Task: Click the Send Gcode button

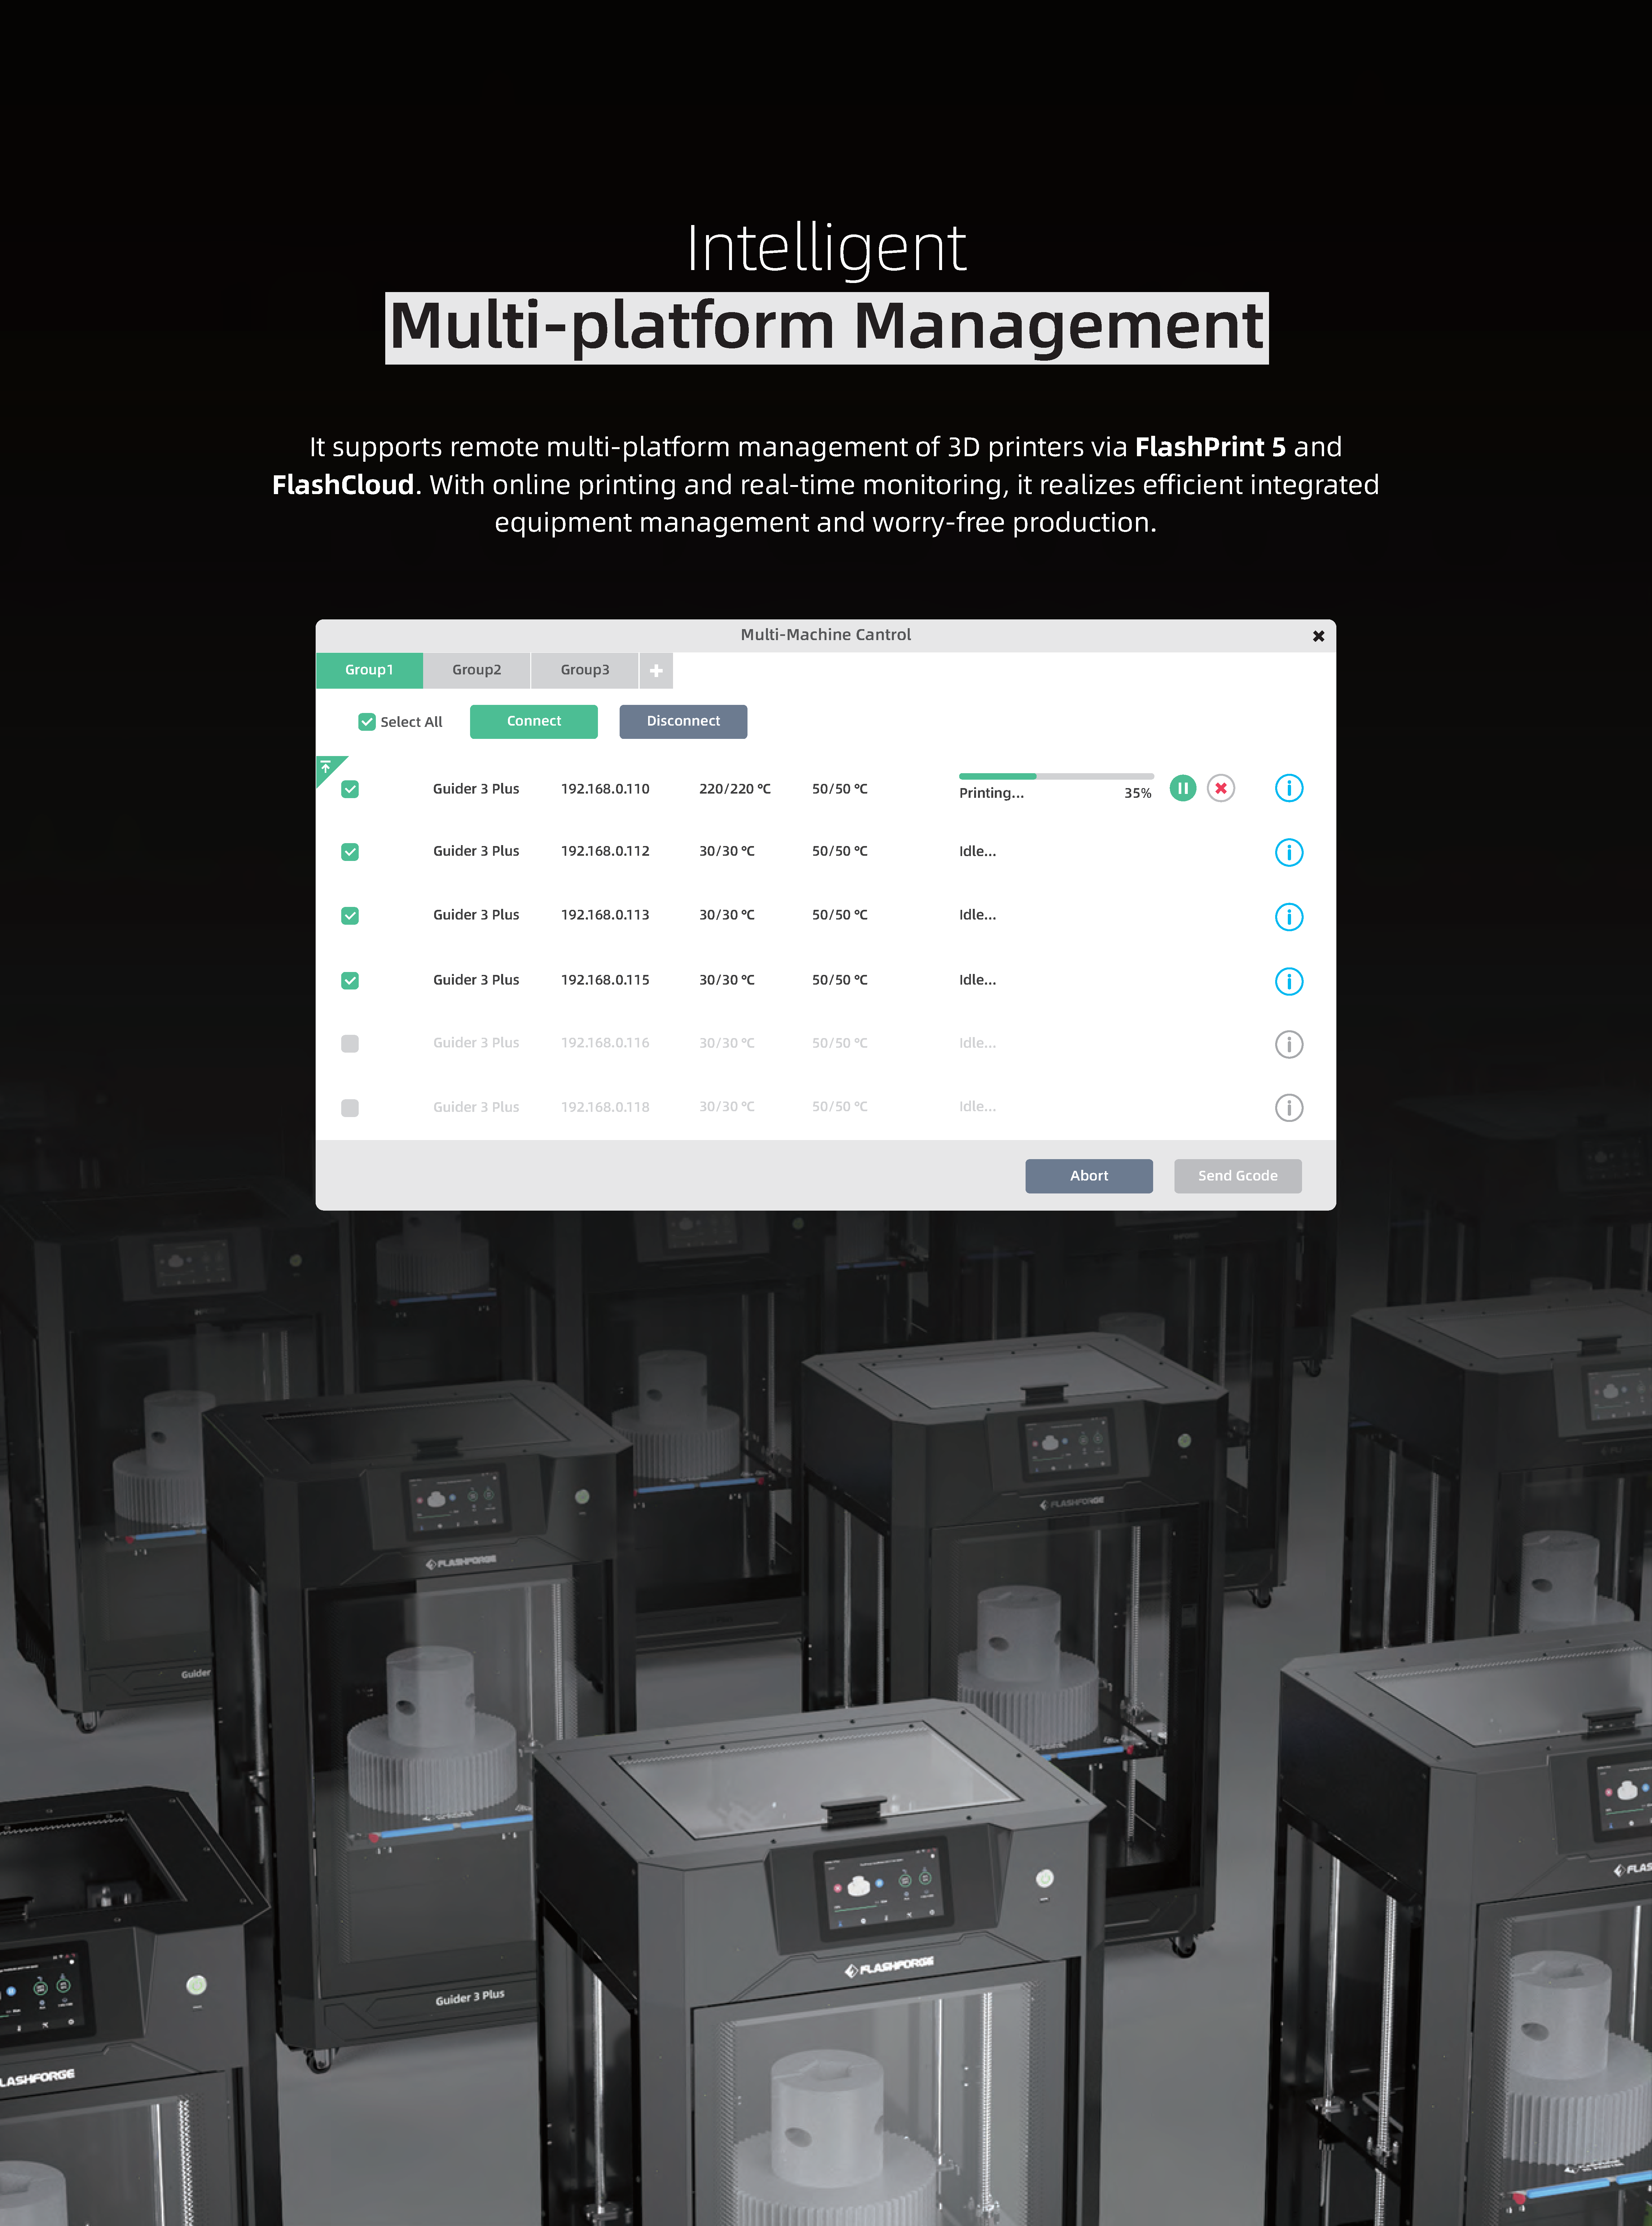Action: click(1238, 1176)
